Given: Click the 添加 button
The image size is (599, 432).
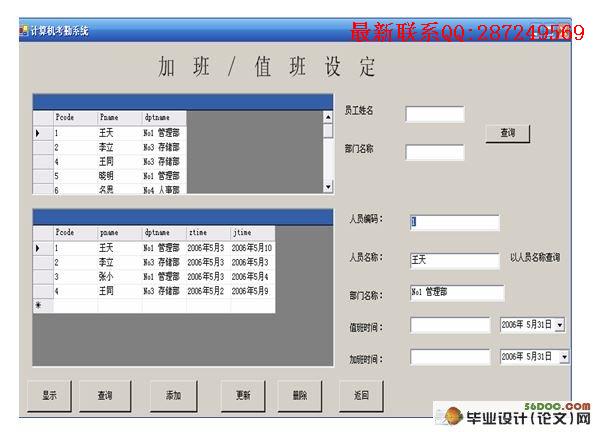Looking at the screenshot, I should point(174,396).
